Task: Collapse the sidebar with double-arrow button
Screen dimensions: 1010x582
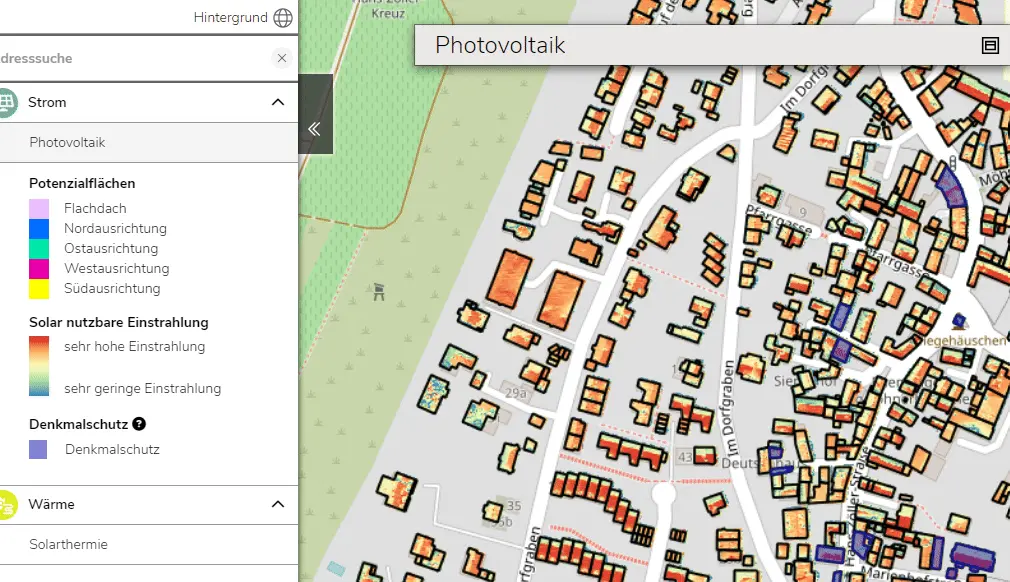Action: point(314,129)
